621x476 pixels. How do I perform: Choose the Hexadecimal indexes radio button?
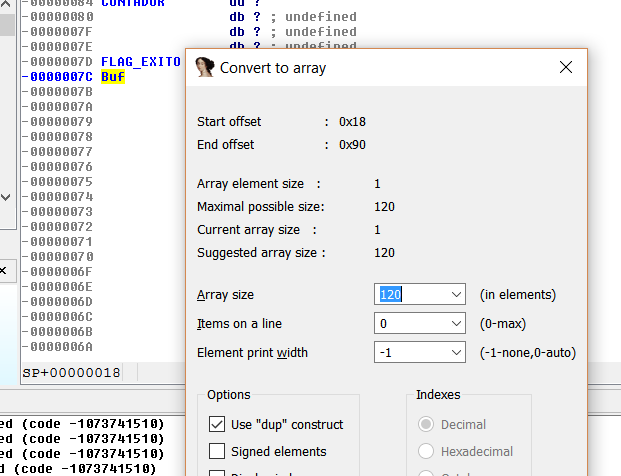point(426,451)
